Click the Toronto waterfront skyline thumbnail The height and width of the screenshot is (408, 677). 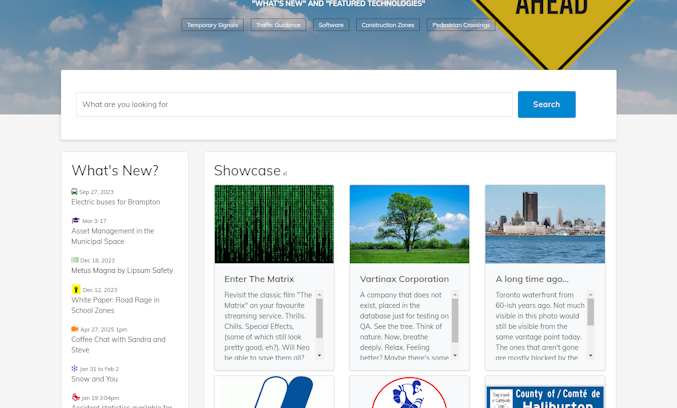coord(545,224)
